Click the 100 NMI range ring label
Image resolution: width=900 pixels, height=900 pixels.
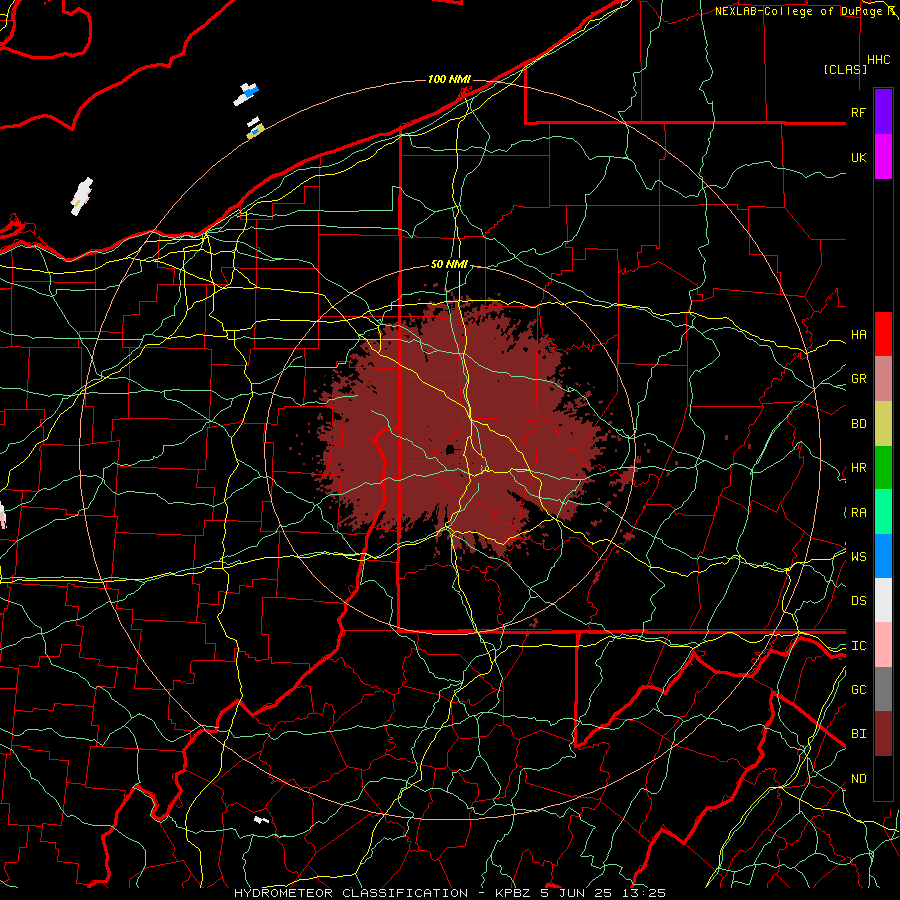(x=449, y=79)
